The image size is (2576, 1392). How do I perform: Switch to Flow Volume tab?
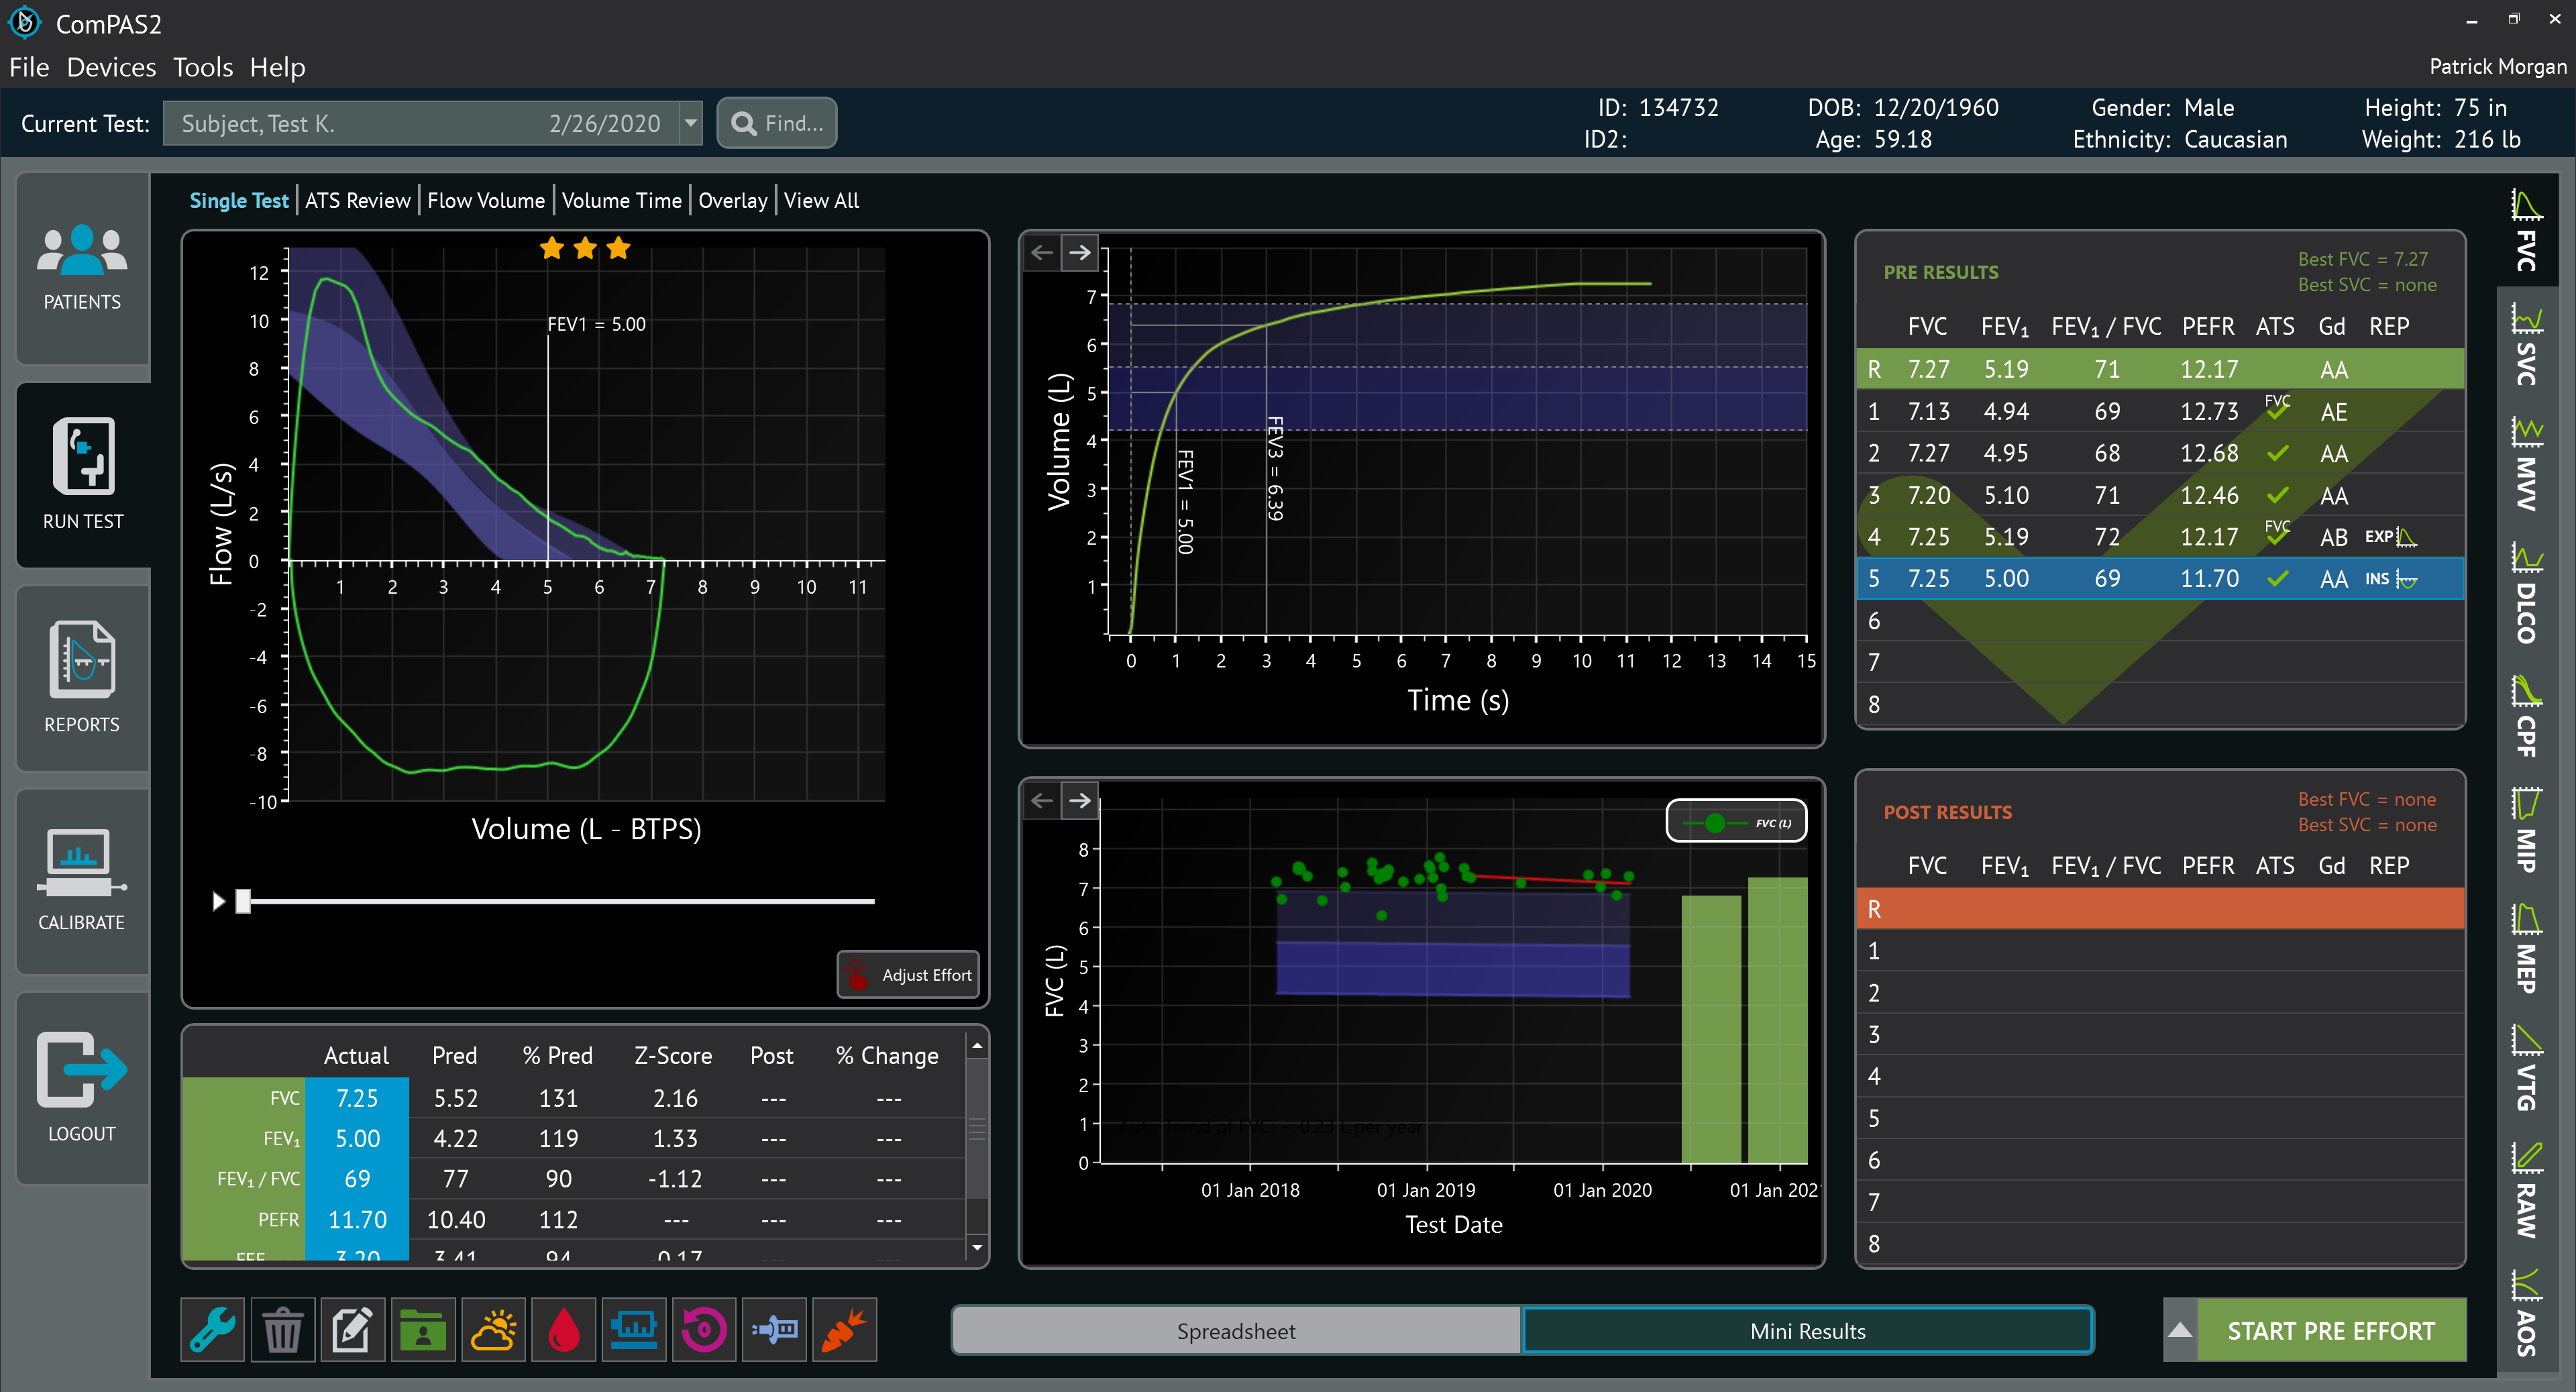(x=486, y=200)
